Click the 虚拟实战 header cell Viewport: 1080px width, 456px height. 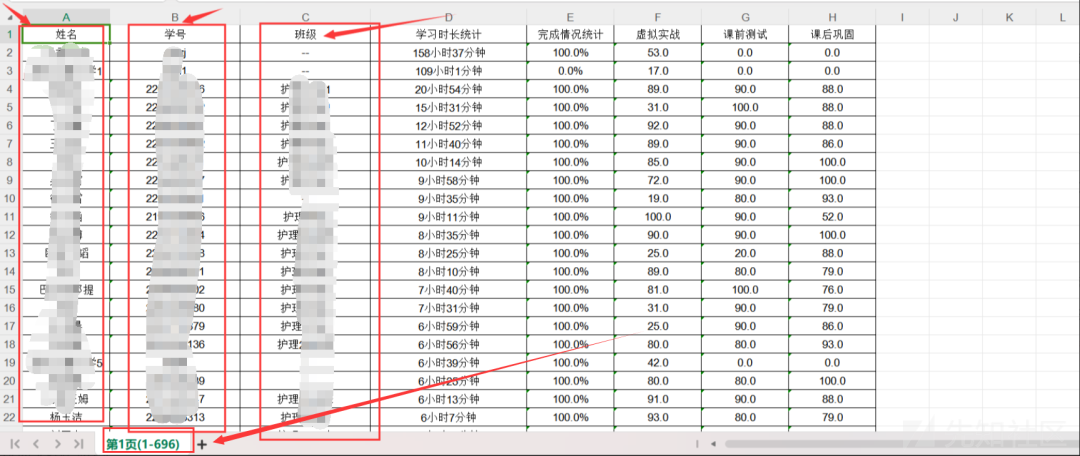coord(658,34)
